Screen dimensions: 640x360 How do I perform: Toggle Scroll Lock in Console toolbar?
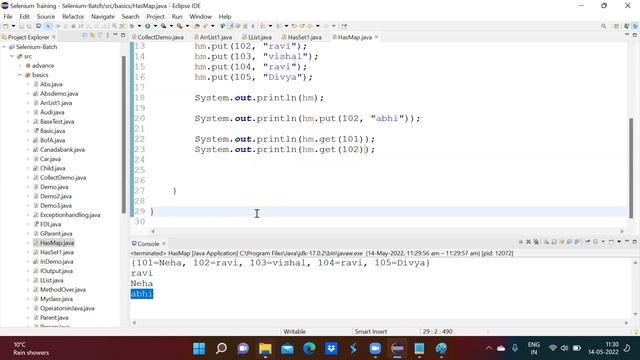coord(553,242)
